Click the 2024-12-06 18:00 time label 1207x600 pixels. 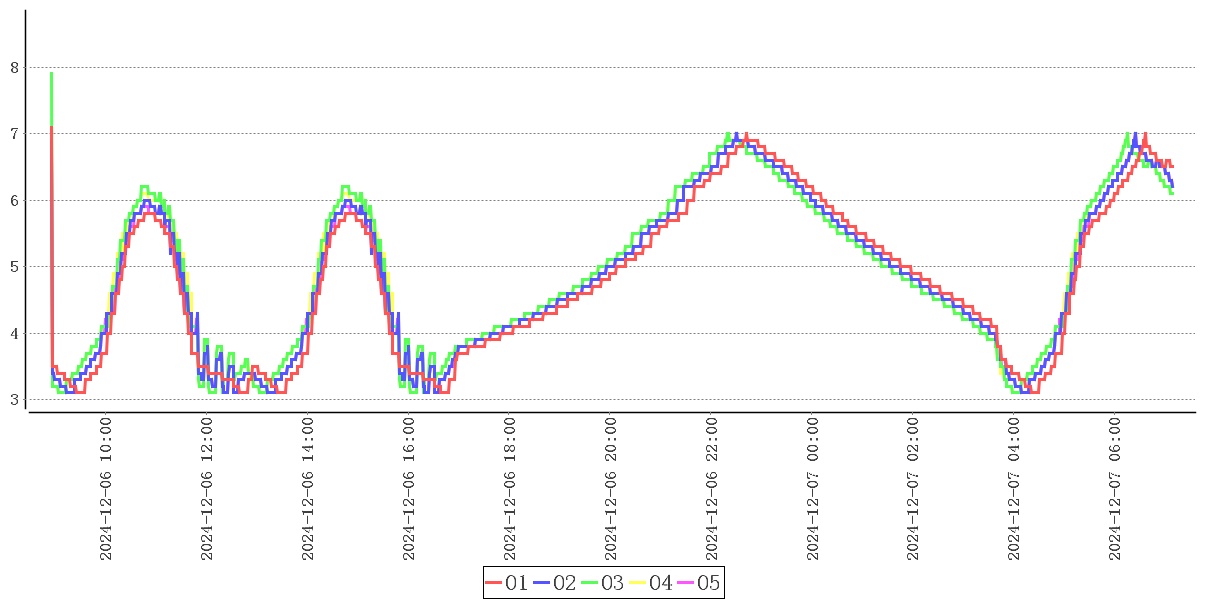point(509,490)
